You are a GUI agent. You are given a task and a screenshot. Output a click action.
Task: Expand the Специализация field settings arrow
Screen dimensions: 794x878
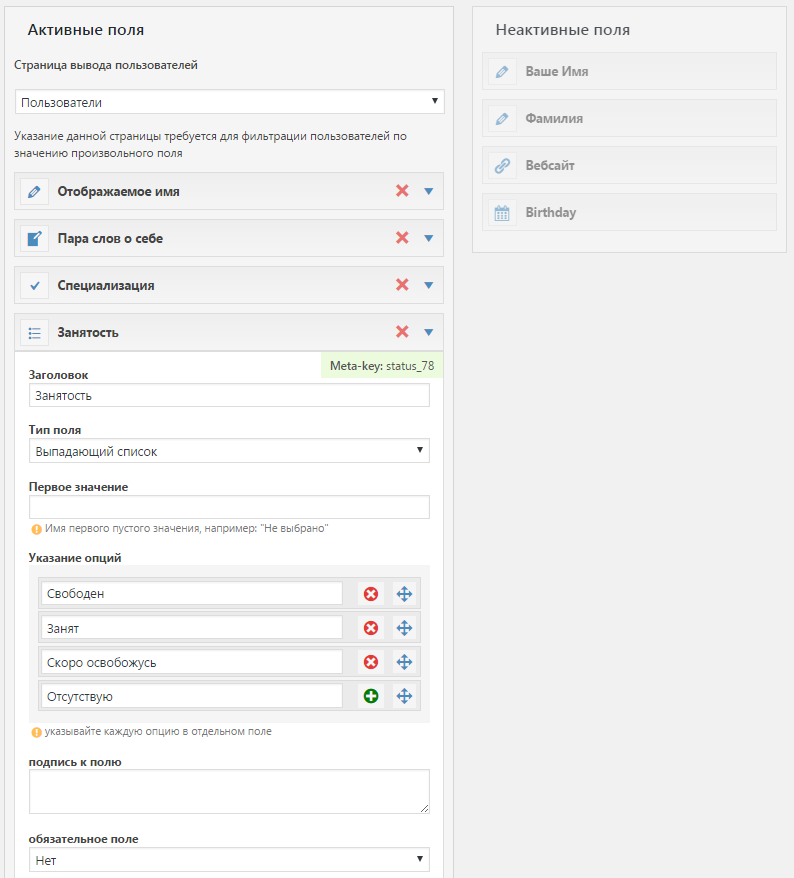(x=429, y=286)
